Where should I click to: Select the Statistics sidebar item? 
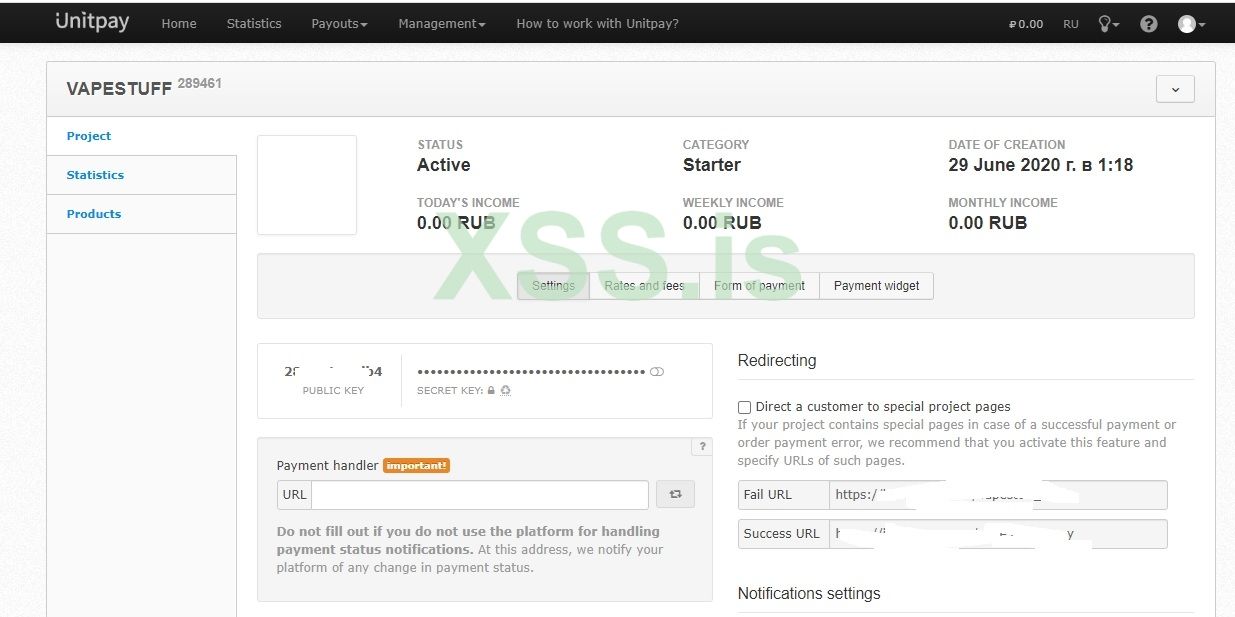tap(141, 175)
